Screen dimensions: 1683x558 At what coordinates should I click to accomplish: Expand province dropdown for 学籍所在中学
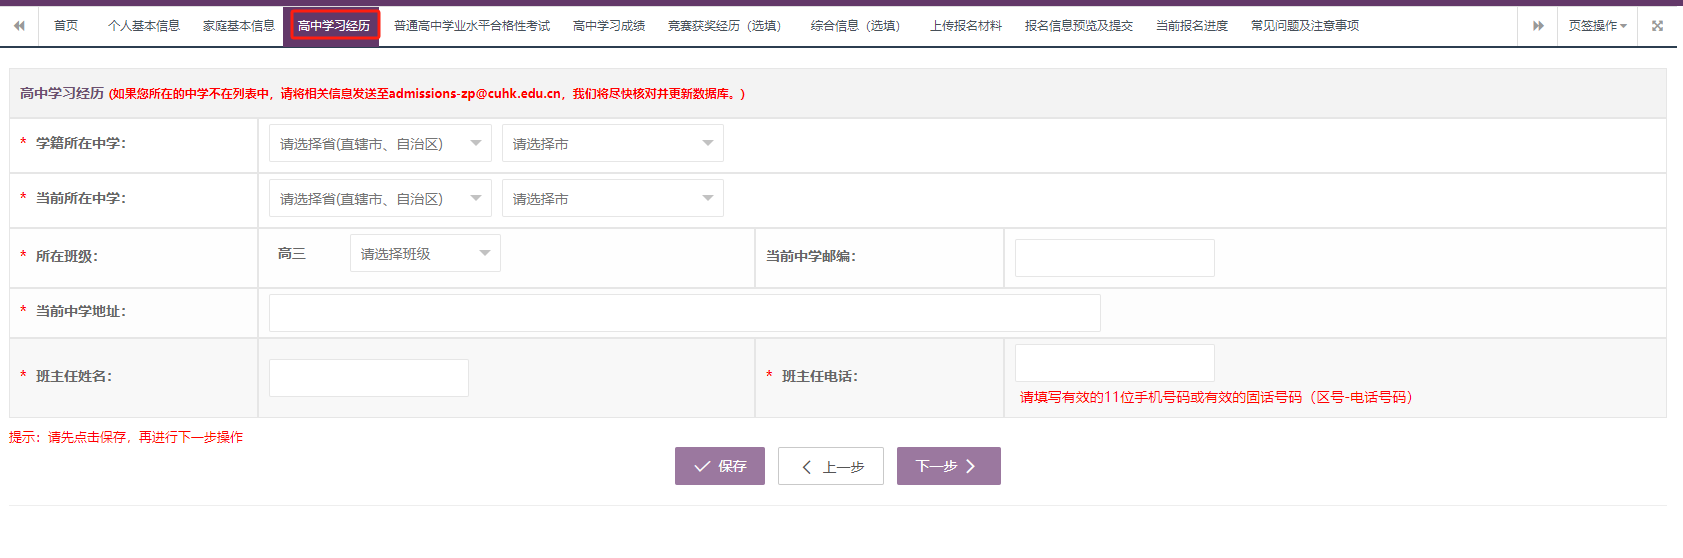click(380, 144)
